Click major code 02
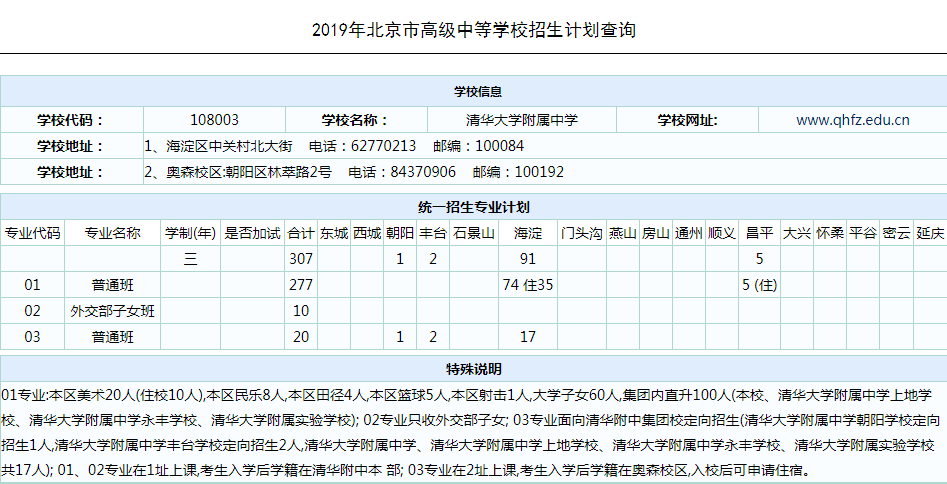 33,311
